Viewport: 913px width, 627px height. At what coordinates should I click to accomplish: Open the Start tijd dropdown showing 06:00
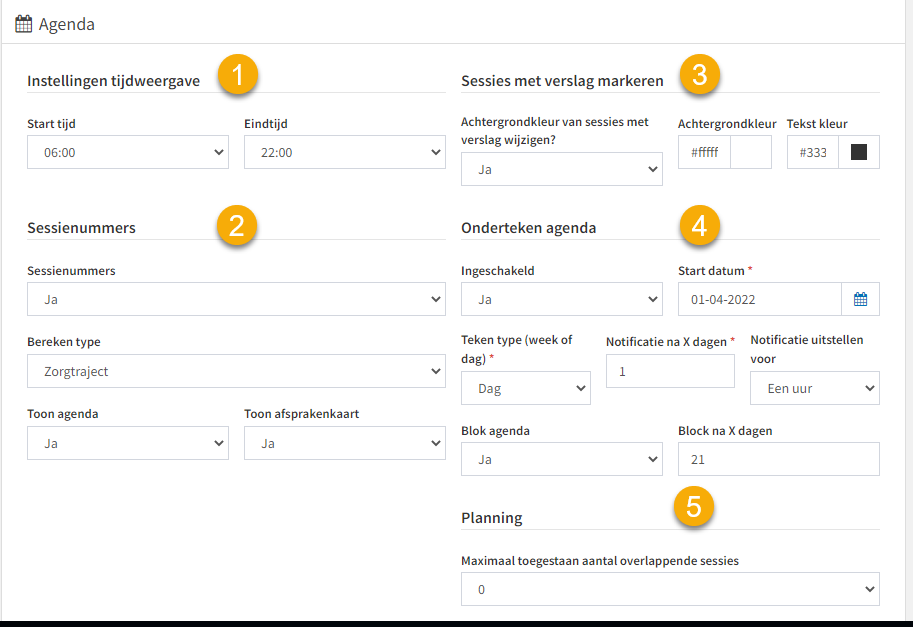point(128,153)
